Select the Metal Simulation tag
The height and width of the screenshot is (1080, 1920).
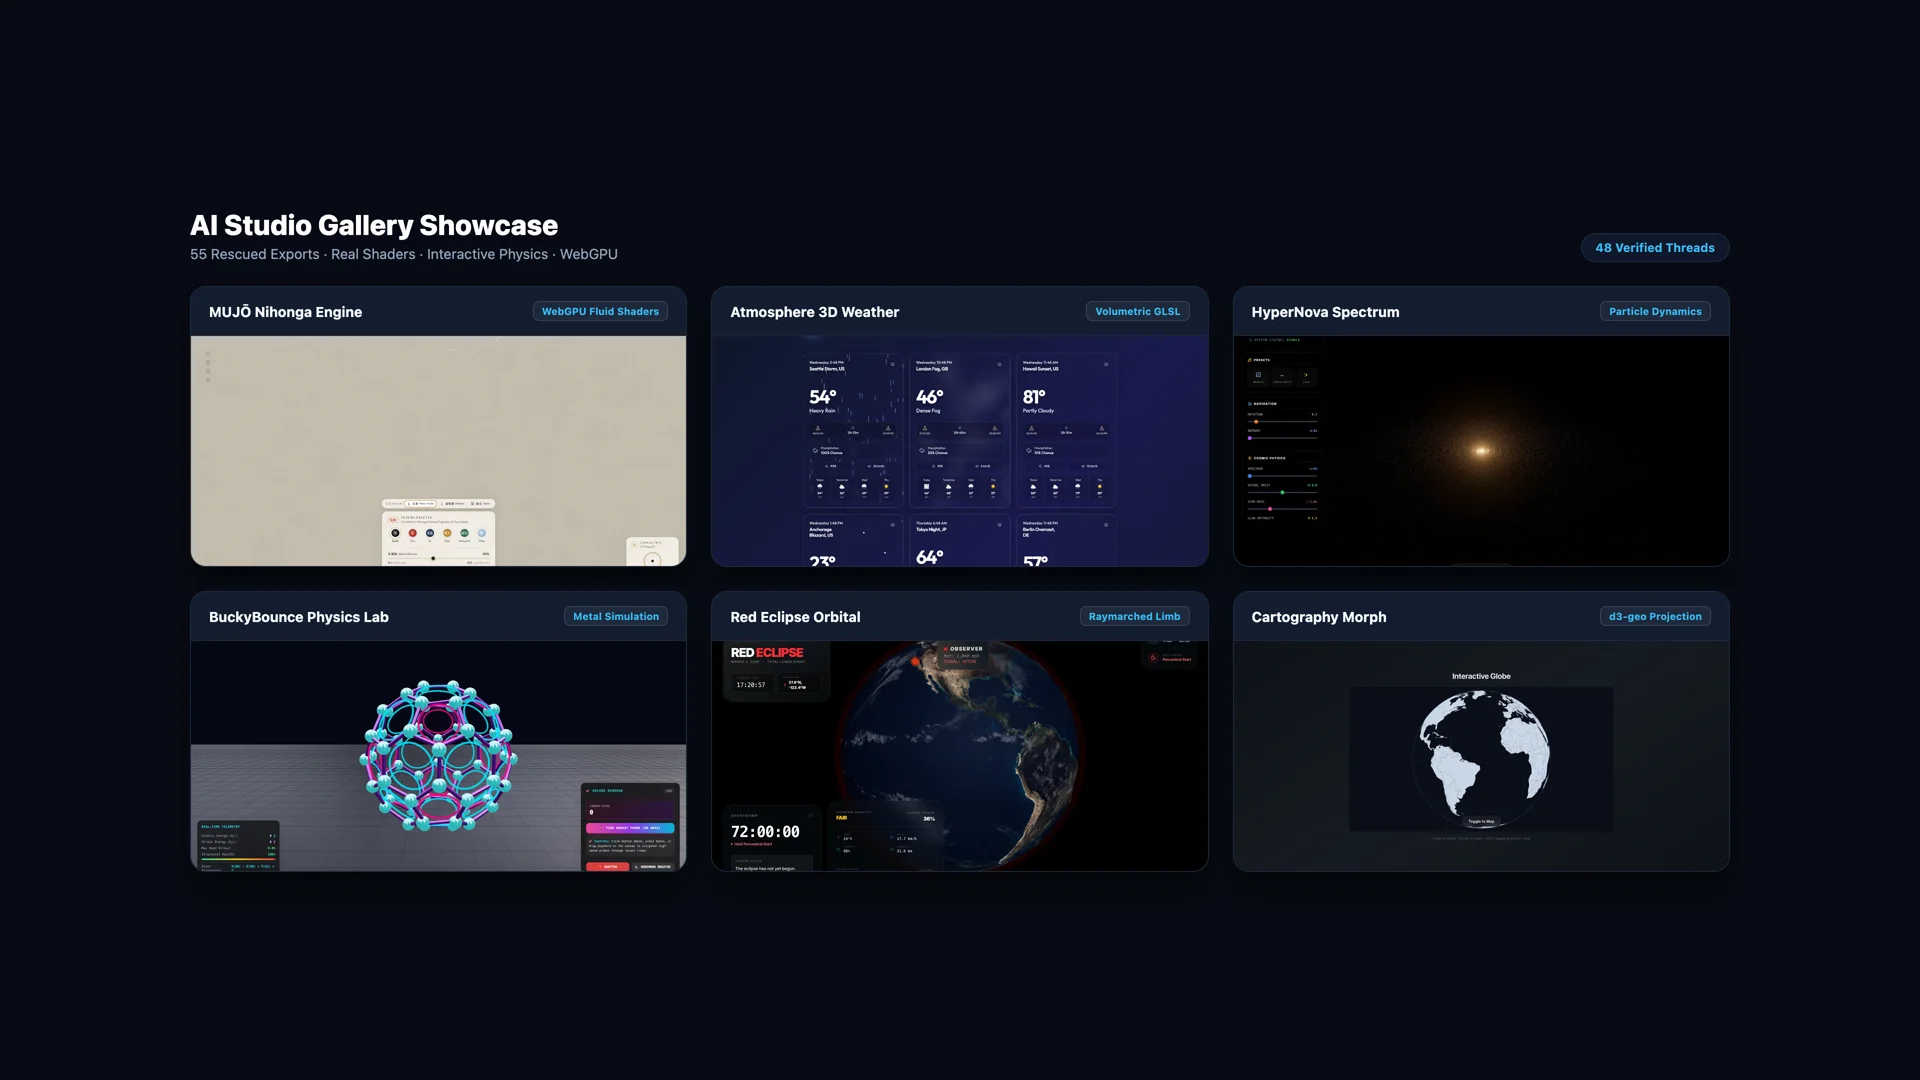point(616,617)
